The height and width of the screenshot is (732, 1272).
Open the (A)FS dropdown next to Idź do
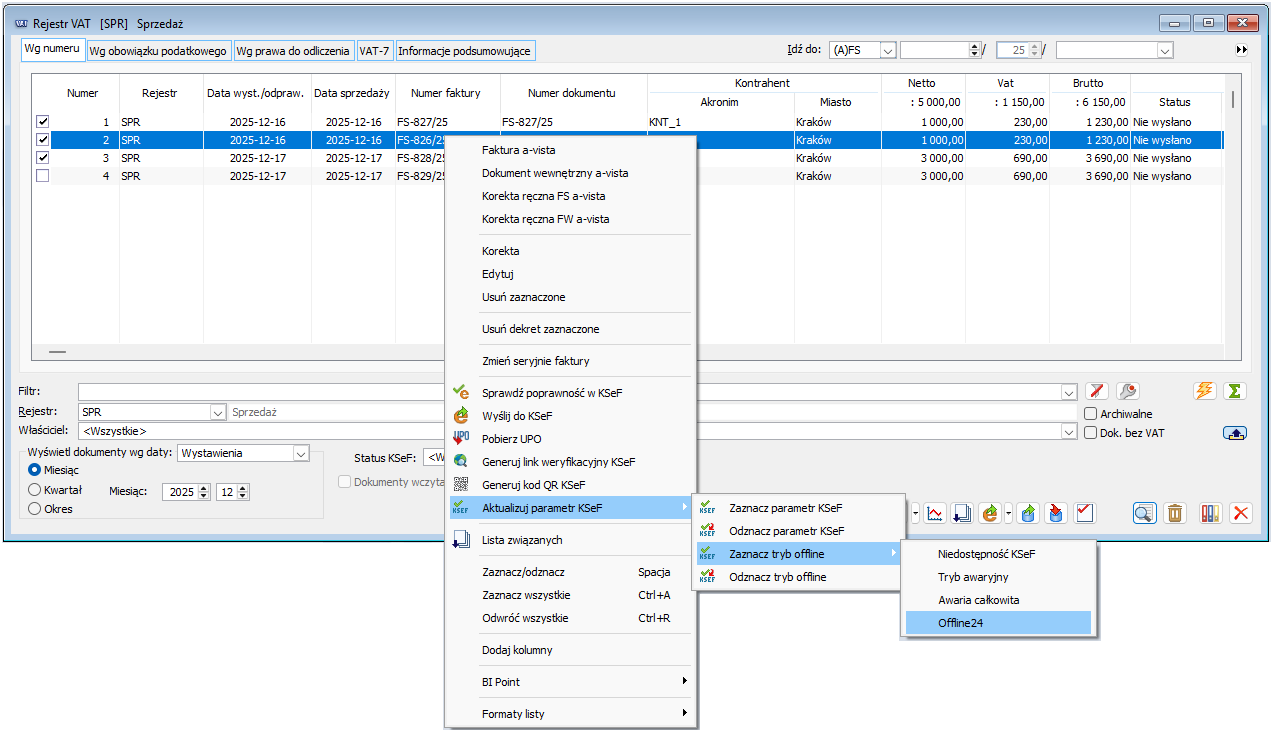[x=887, y=50]
